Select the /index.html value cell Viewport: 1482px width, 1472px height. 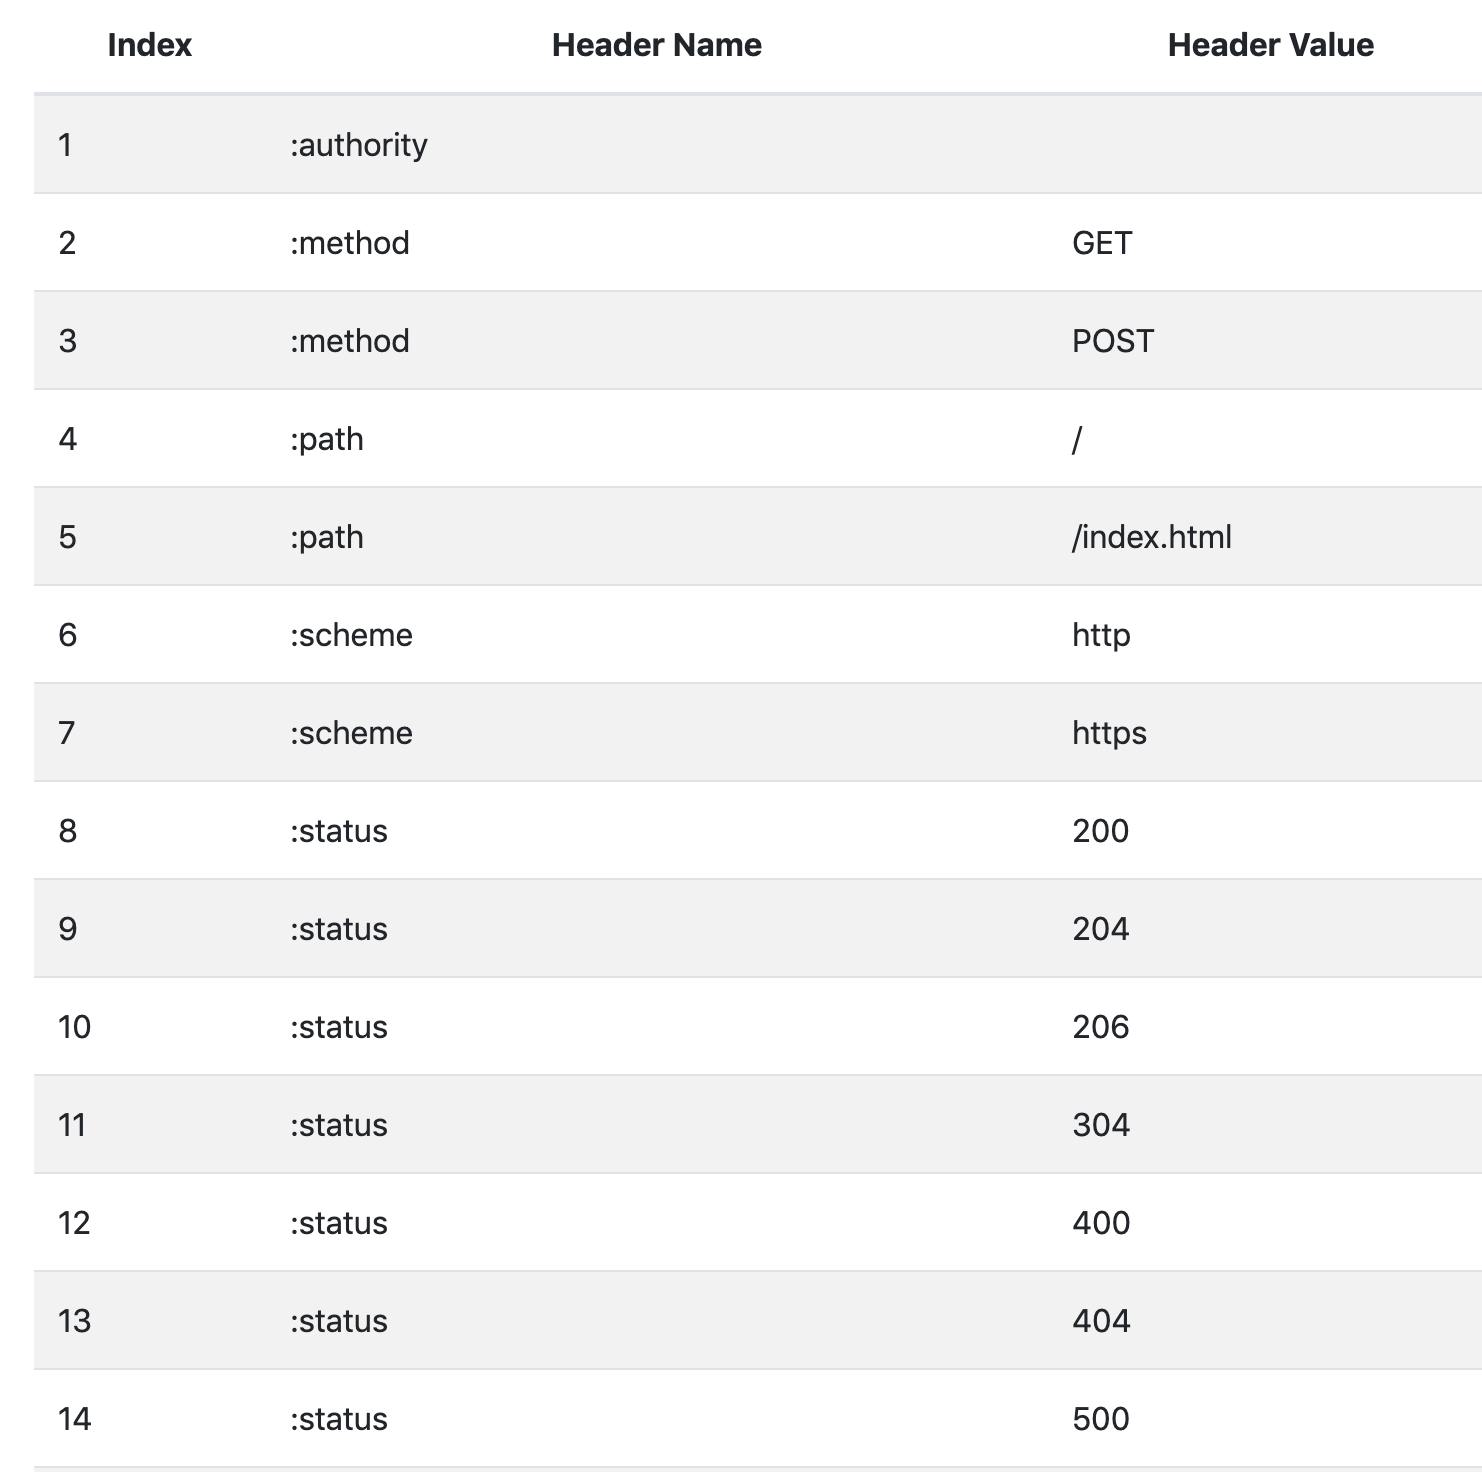click(x=1152, y=537)
